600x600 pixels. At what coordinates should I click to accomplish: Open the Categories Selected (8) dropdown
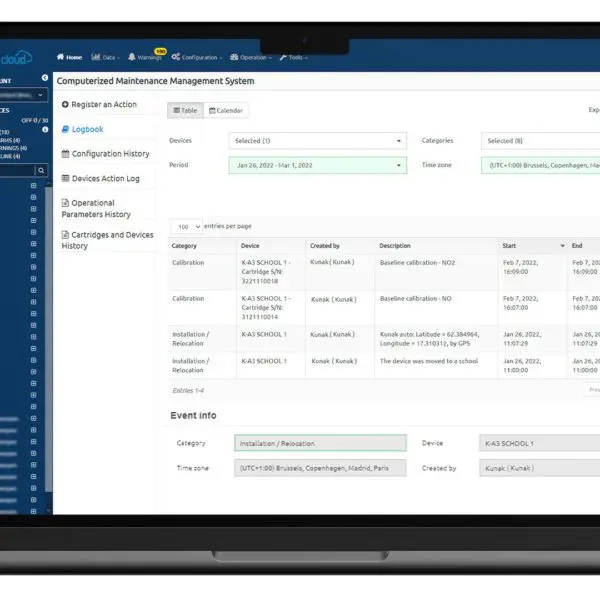(540, 141)
